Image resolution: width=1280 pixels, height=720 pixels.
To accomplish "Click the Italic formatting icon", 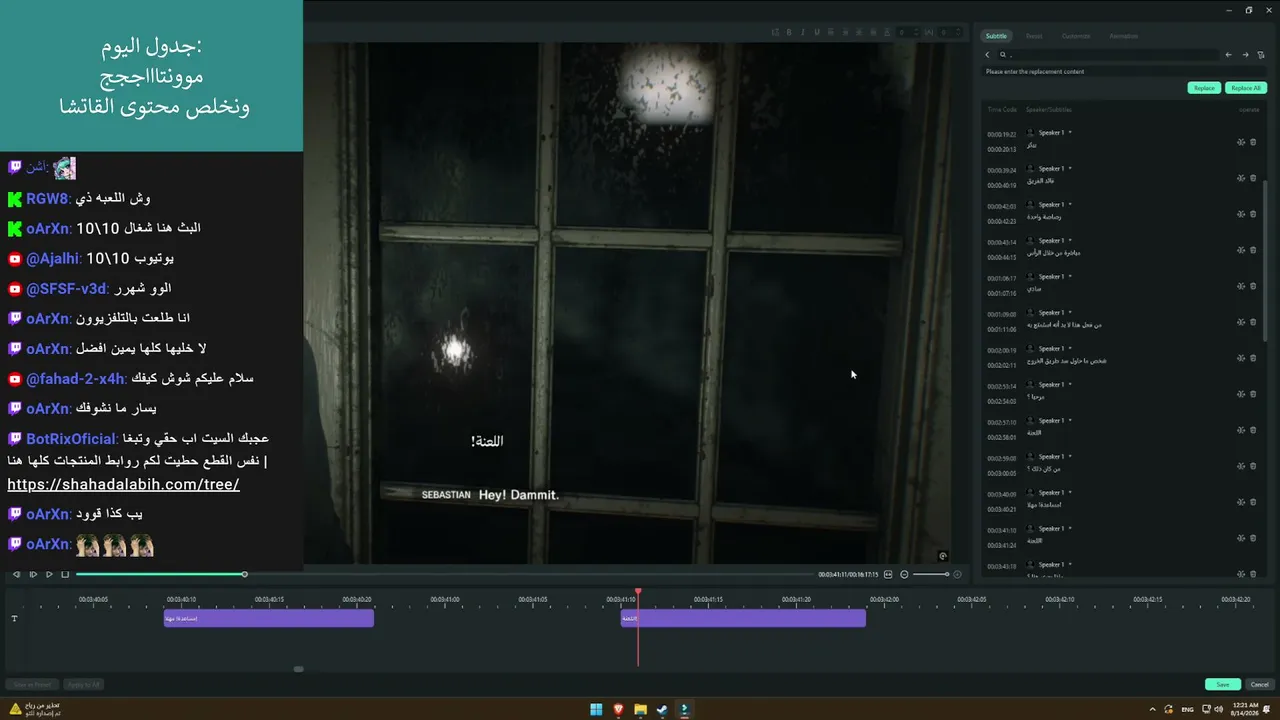I will [803, 32].
